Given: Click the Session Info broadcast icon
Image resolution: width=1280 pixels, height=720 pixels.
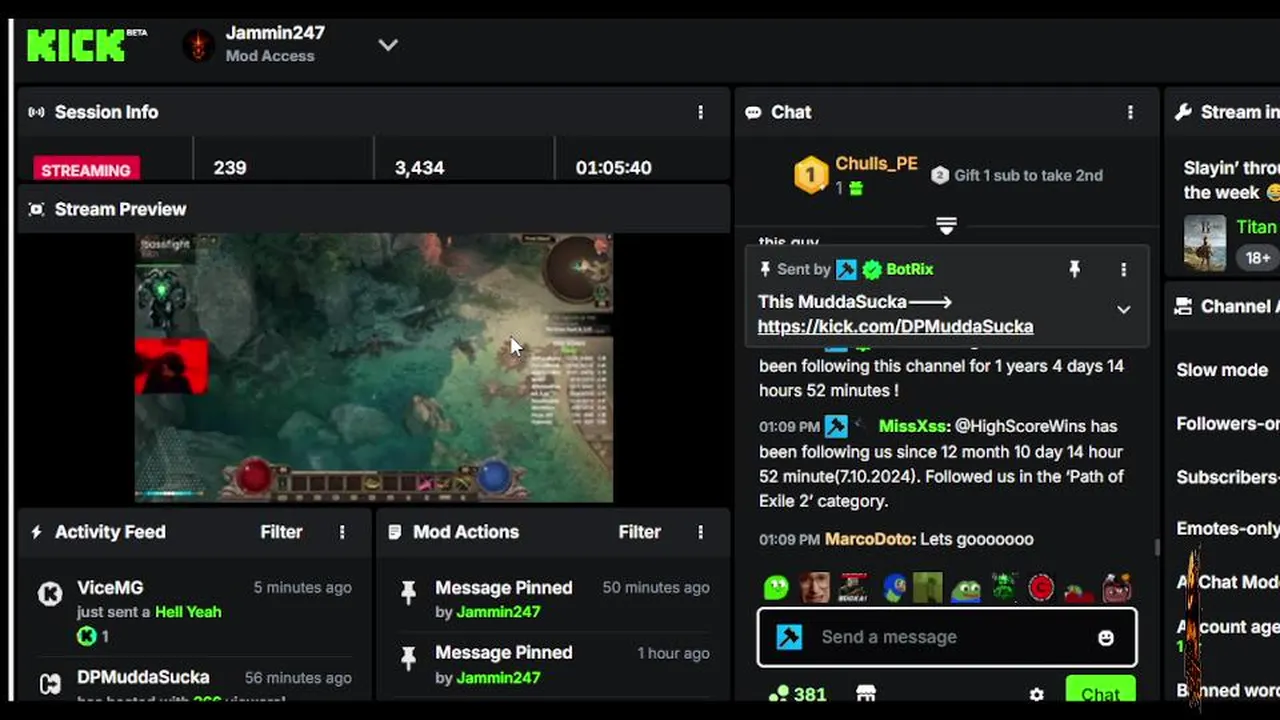Looking at the screenshot, I should click(x=37, y=112).
